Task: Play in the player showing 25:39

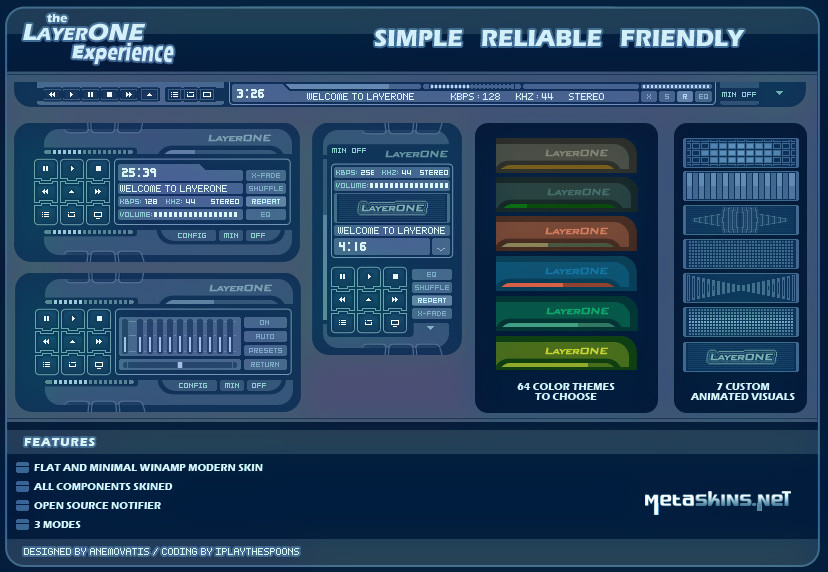Action: (x=72, y=169)
